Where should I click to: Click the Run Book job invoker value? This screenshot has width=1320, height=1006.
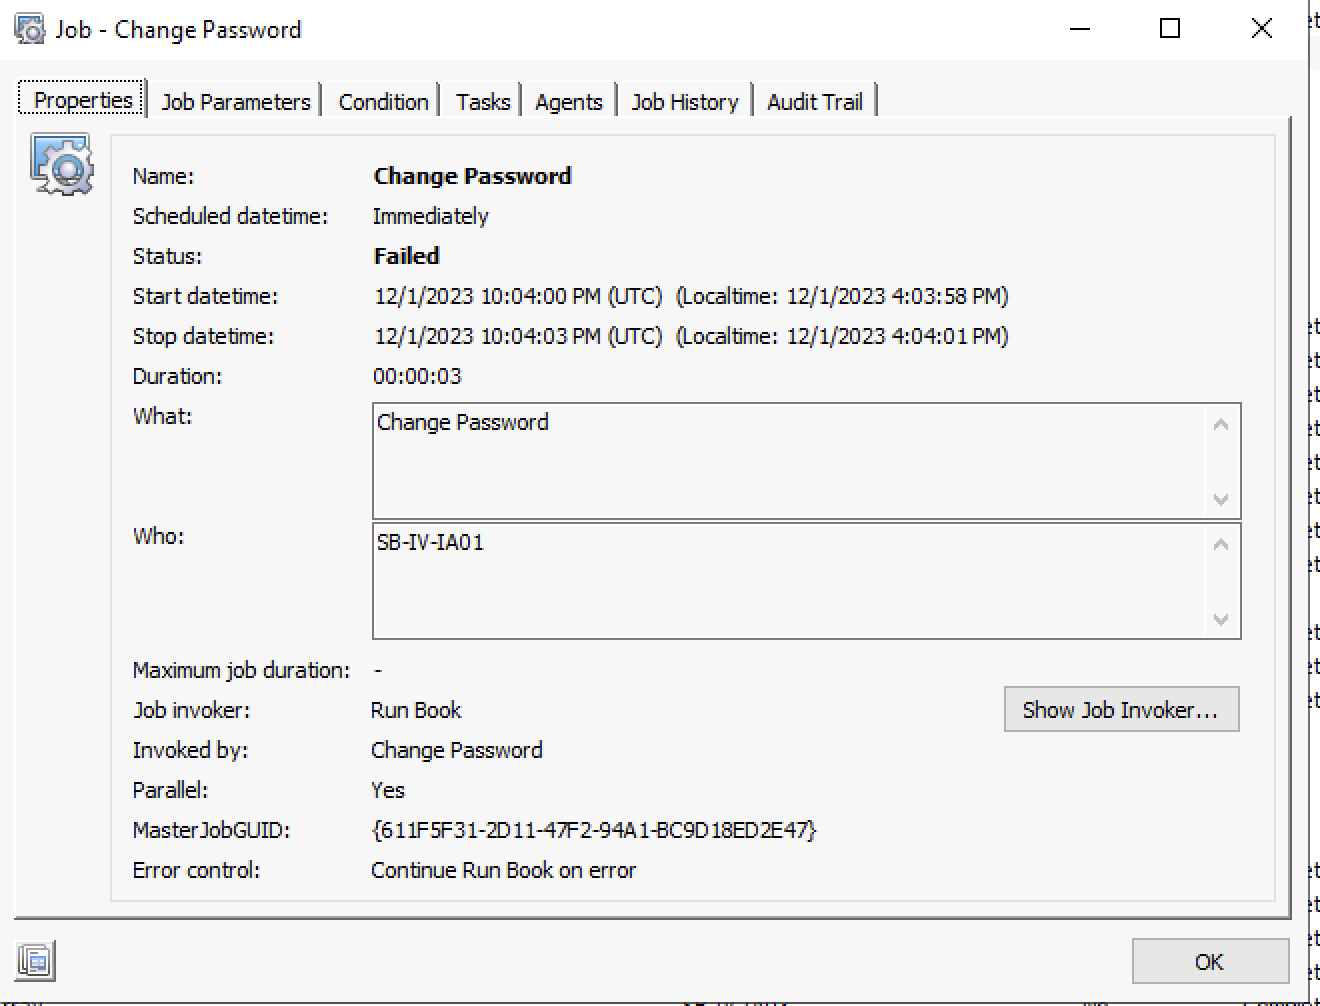pyautogui.click(x=416, y=710)
